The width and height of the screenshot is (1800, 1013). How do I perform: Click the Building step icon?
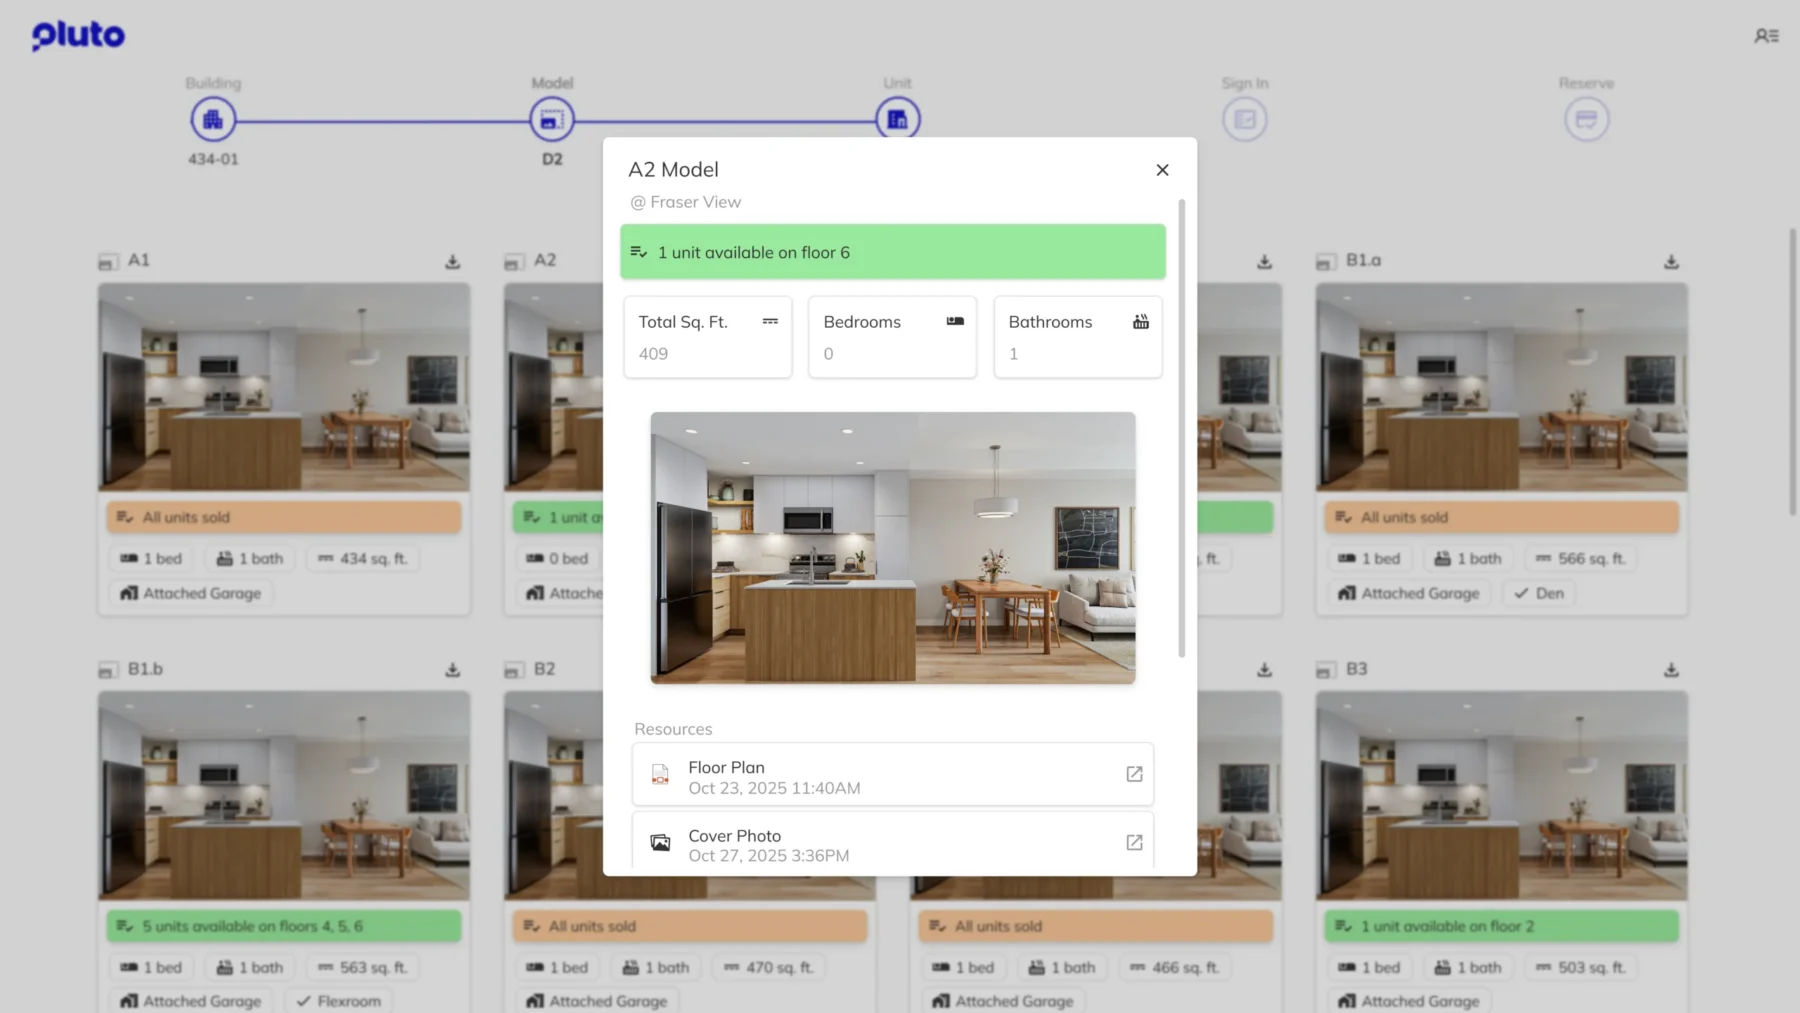pos(213,120)
